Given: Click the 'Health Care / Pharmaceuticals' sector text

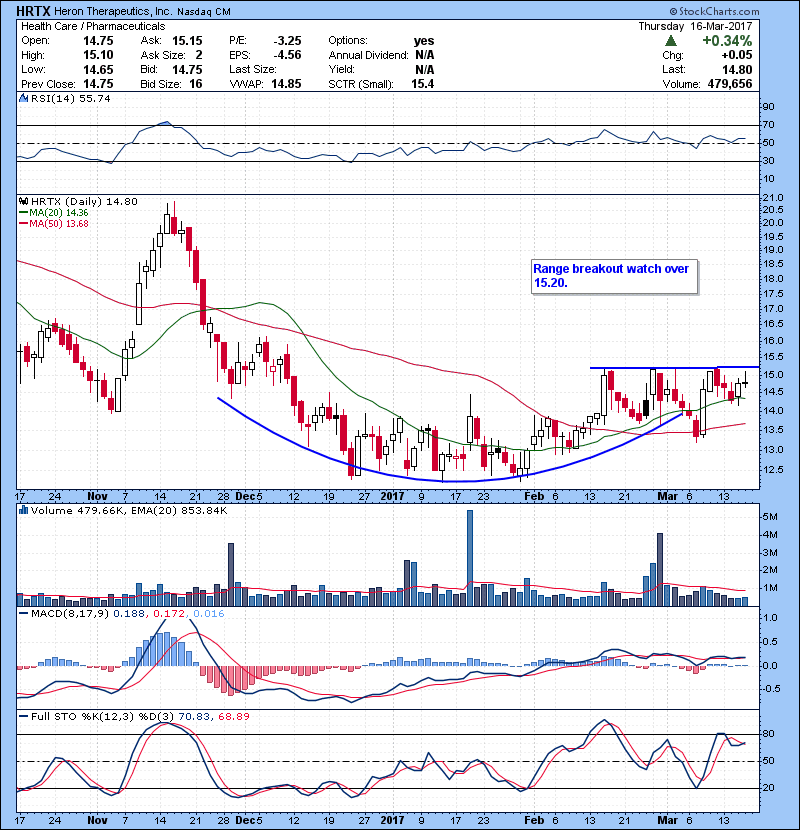Looking at the screenshot, I should click(x=93, y=26).
